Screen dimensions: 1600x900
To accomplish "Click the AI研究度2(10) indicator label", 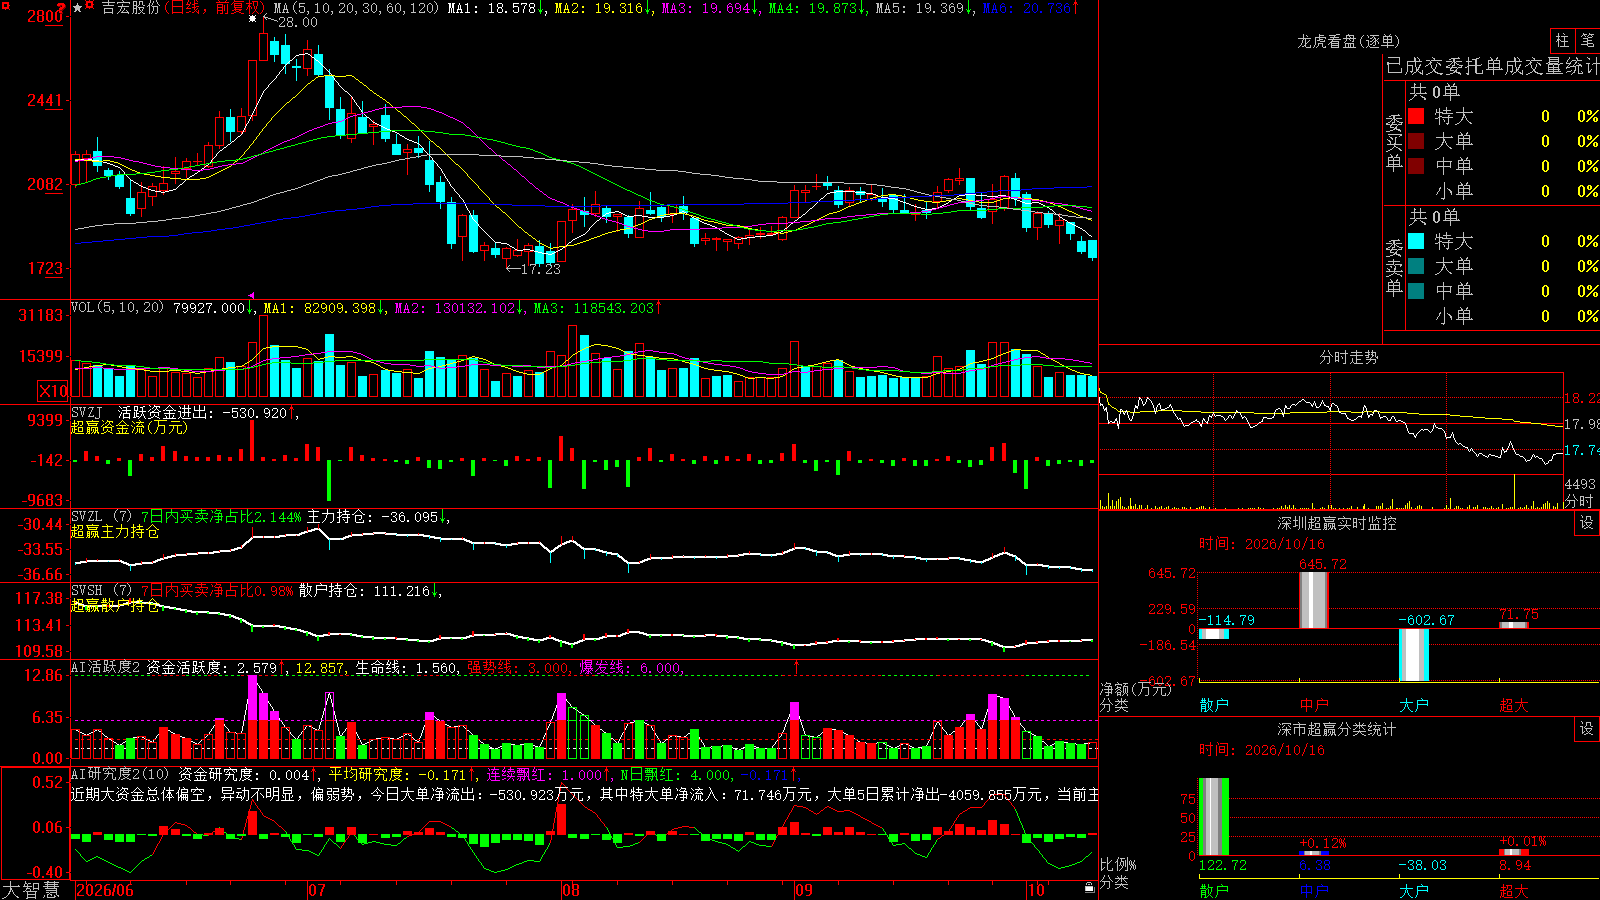I will (x=121, y=774).
